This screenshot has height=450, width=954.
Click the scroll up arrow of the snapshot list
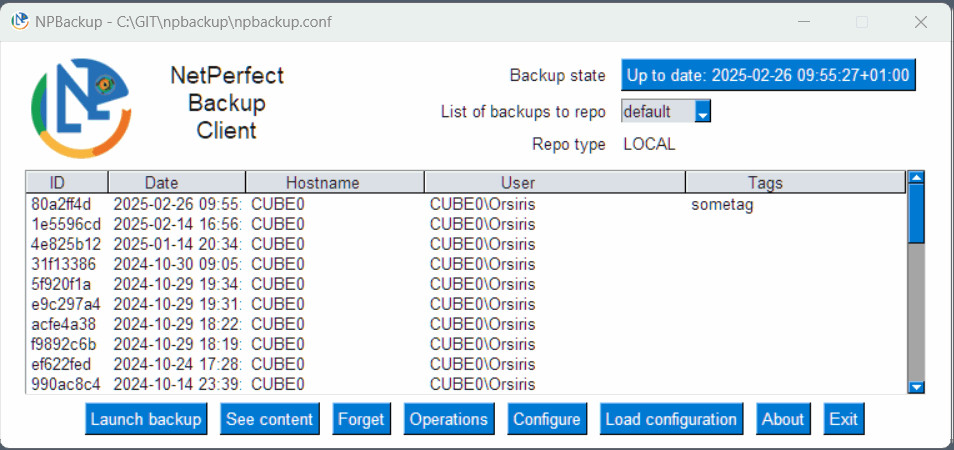tap(915, 178)
